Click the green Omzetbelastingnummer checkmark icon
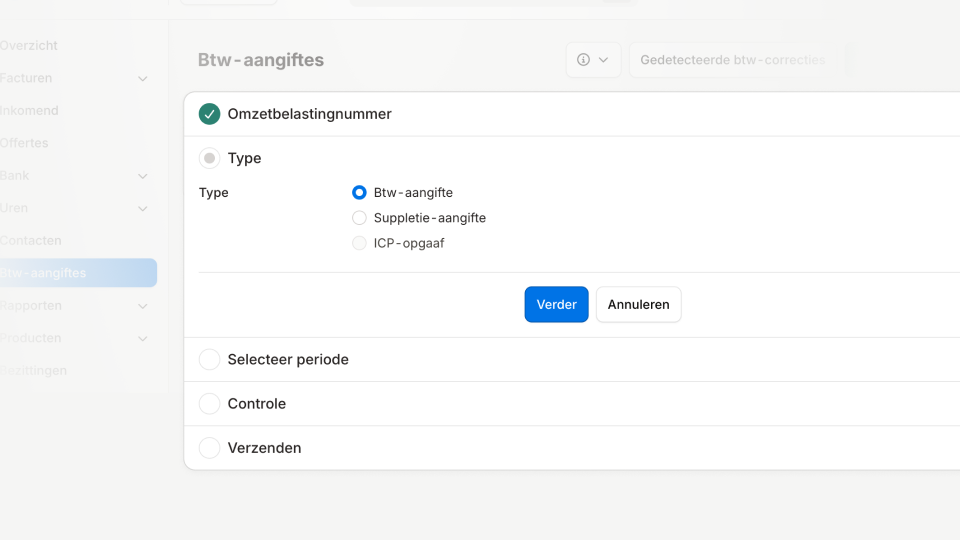The height and width of the screenshot is (540, 960). tap(209, 114)
